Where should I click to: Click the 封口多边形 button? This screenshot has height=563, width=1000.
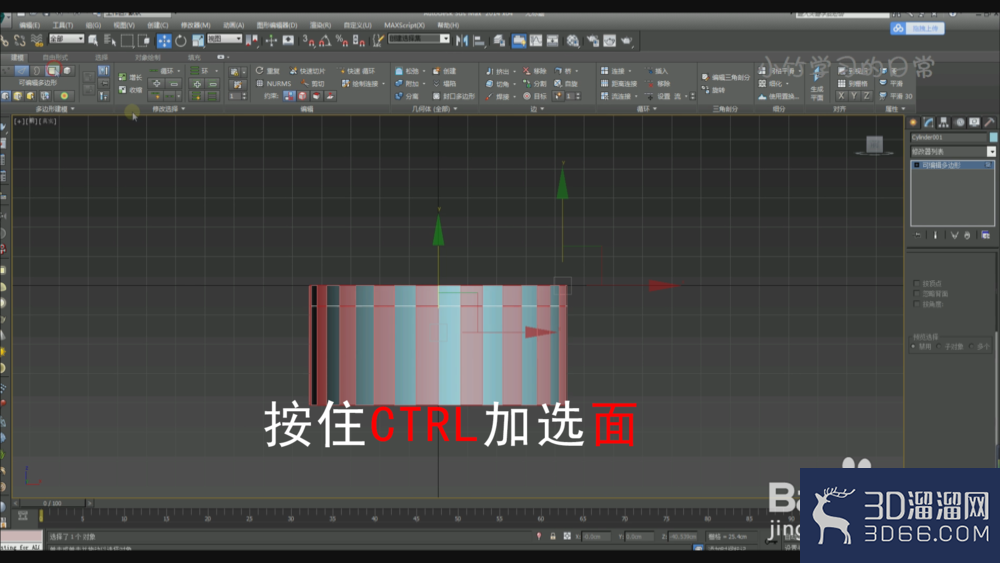click(x=453, y=96)
